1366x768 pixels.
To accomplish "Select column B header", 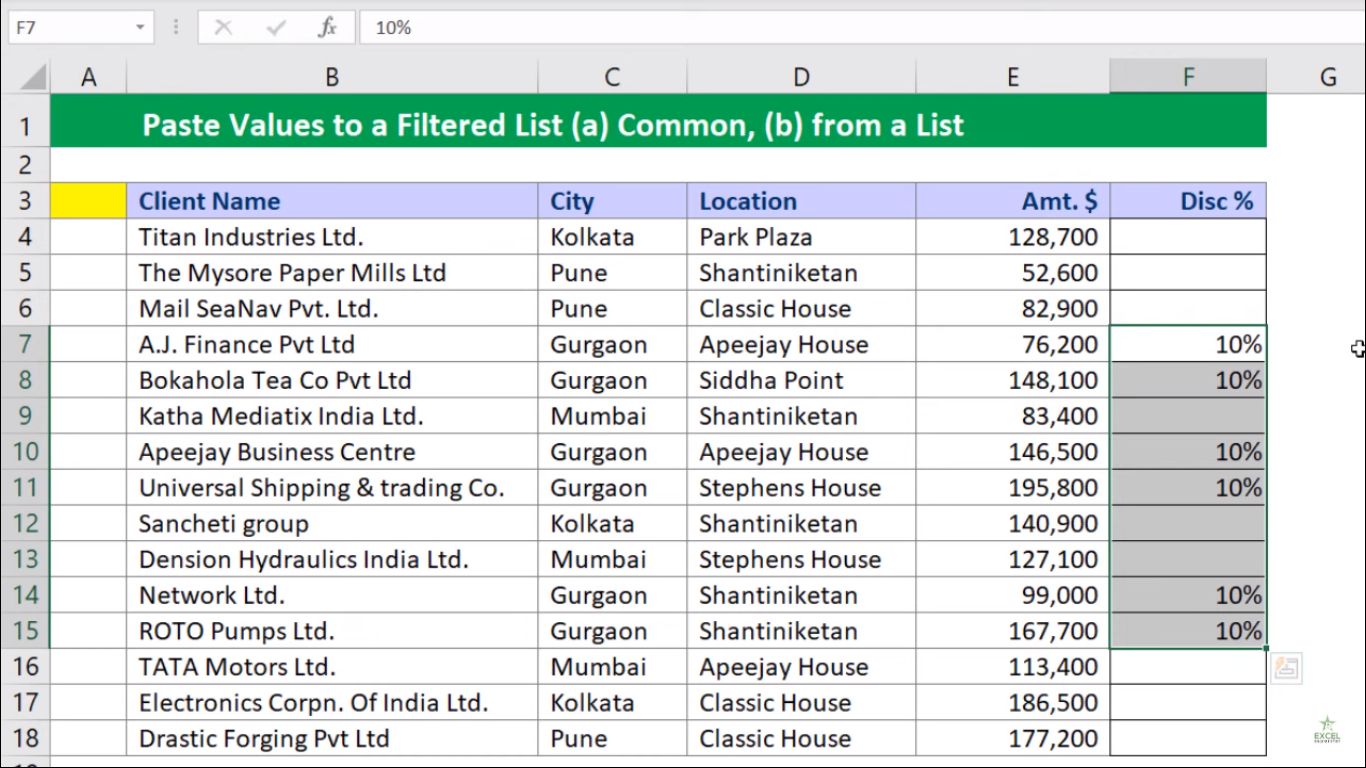I will pos(332,76).
